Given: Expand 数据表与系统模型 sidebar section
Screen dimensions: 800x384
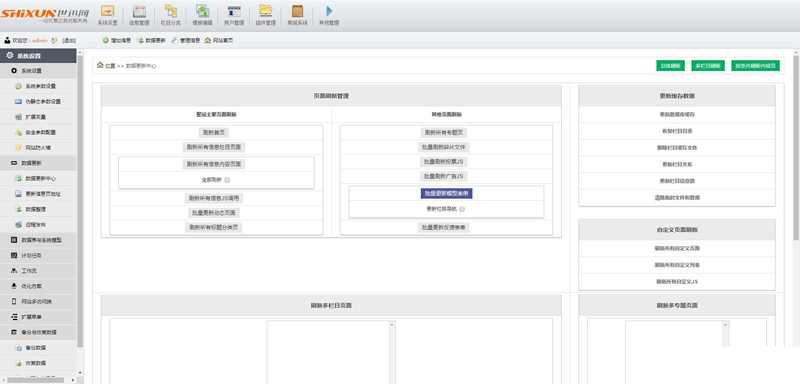Looking at the screenshot, I should click(x=38, y=240).
